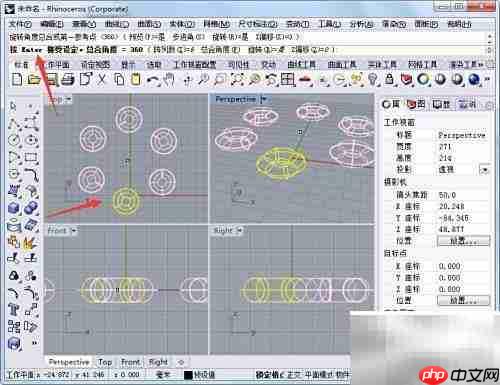Screen dimensions: 500x385
Task: Switch to the Top viewport tab at bottom
Action: [x=105, y=362]
